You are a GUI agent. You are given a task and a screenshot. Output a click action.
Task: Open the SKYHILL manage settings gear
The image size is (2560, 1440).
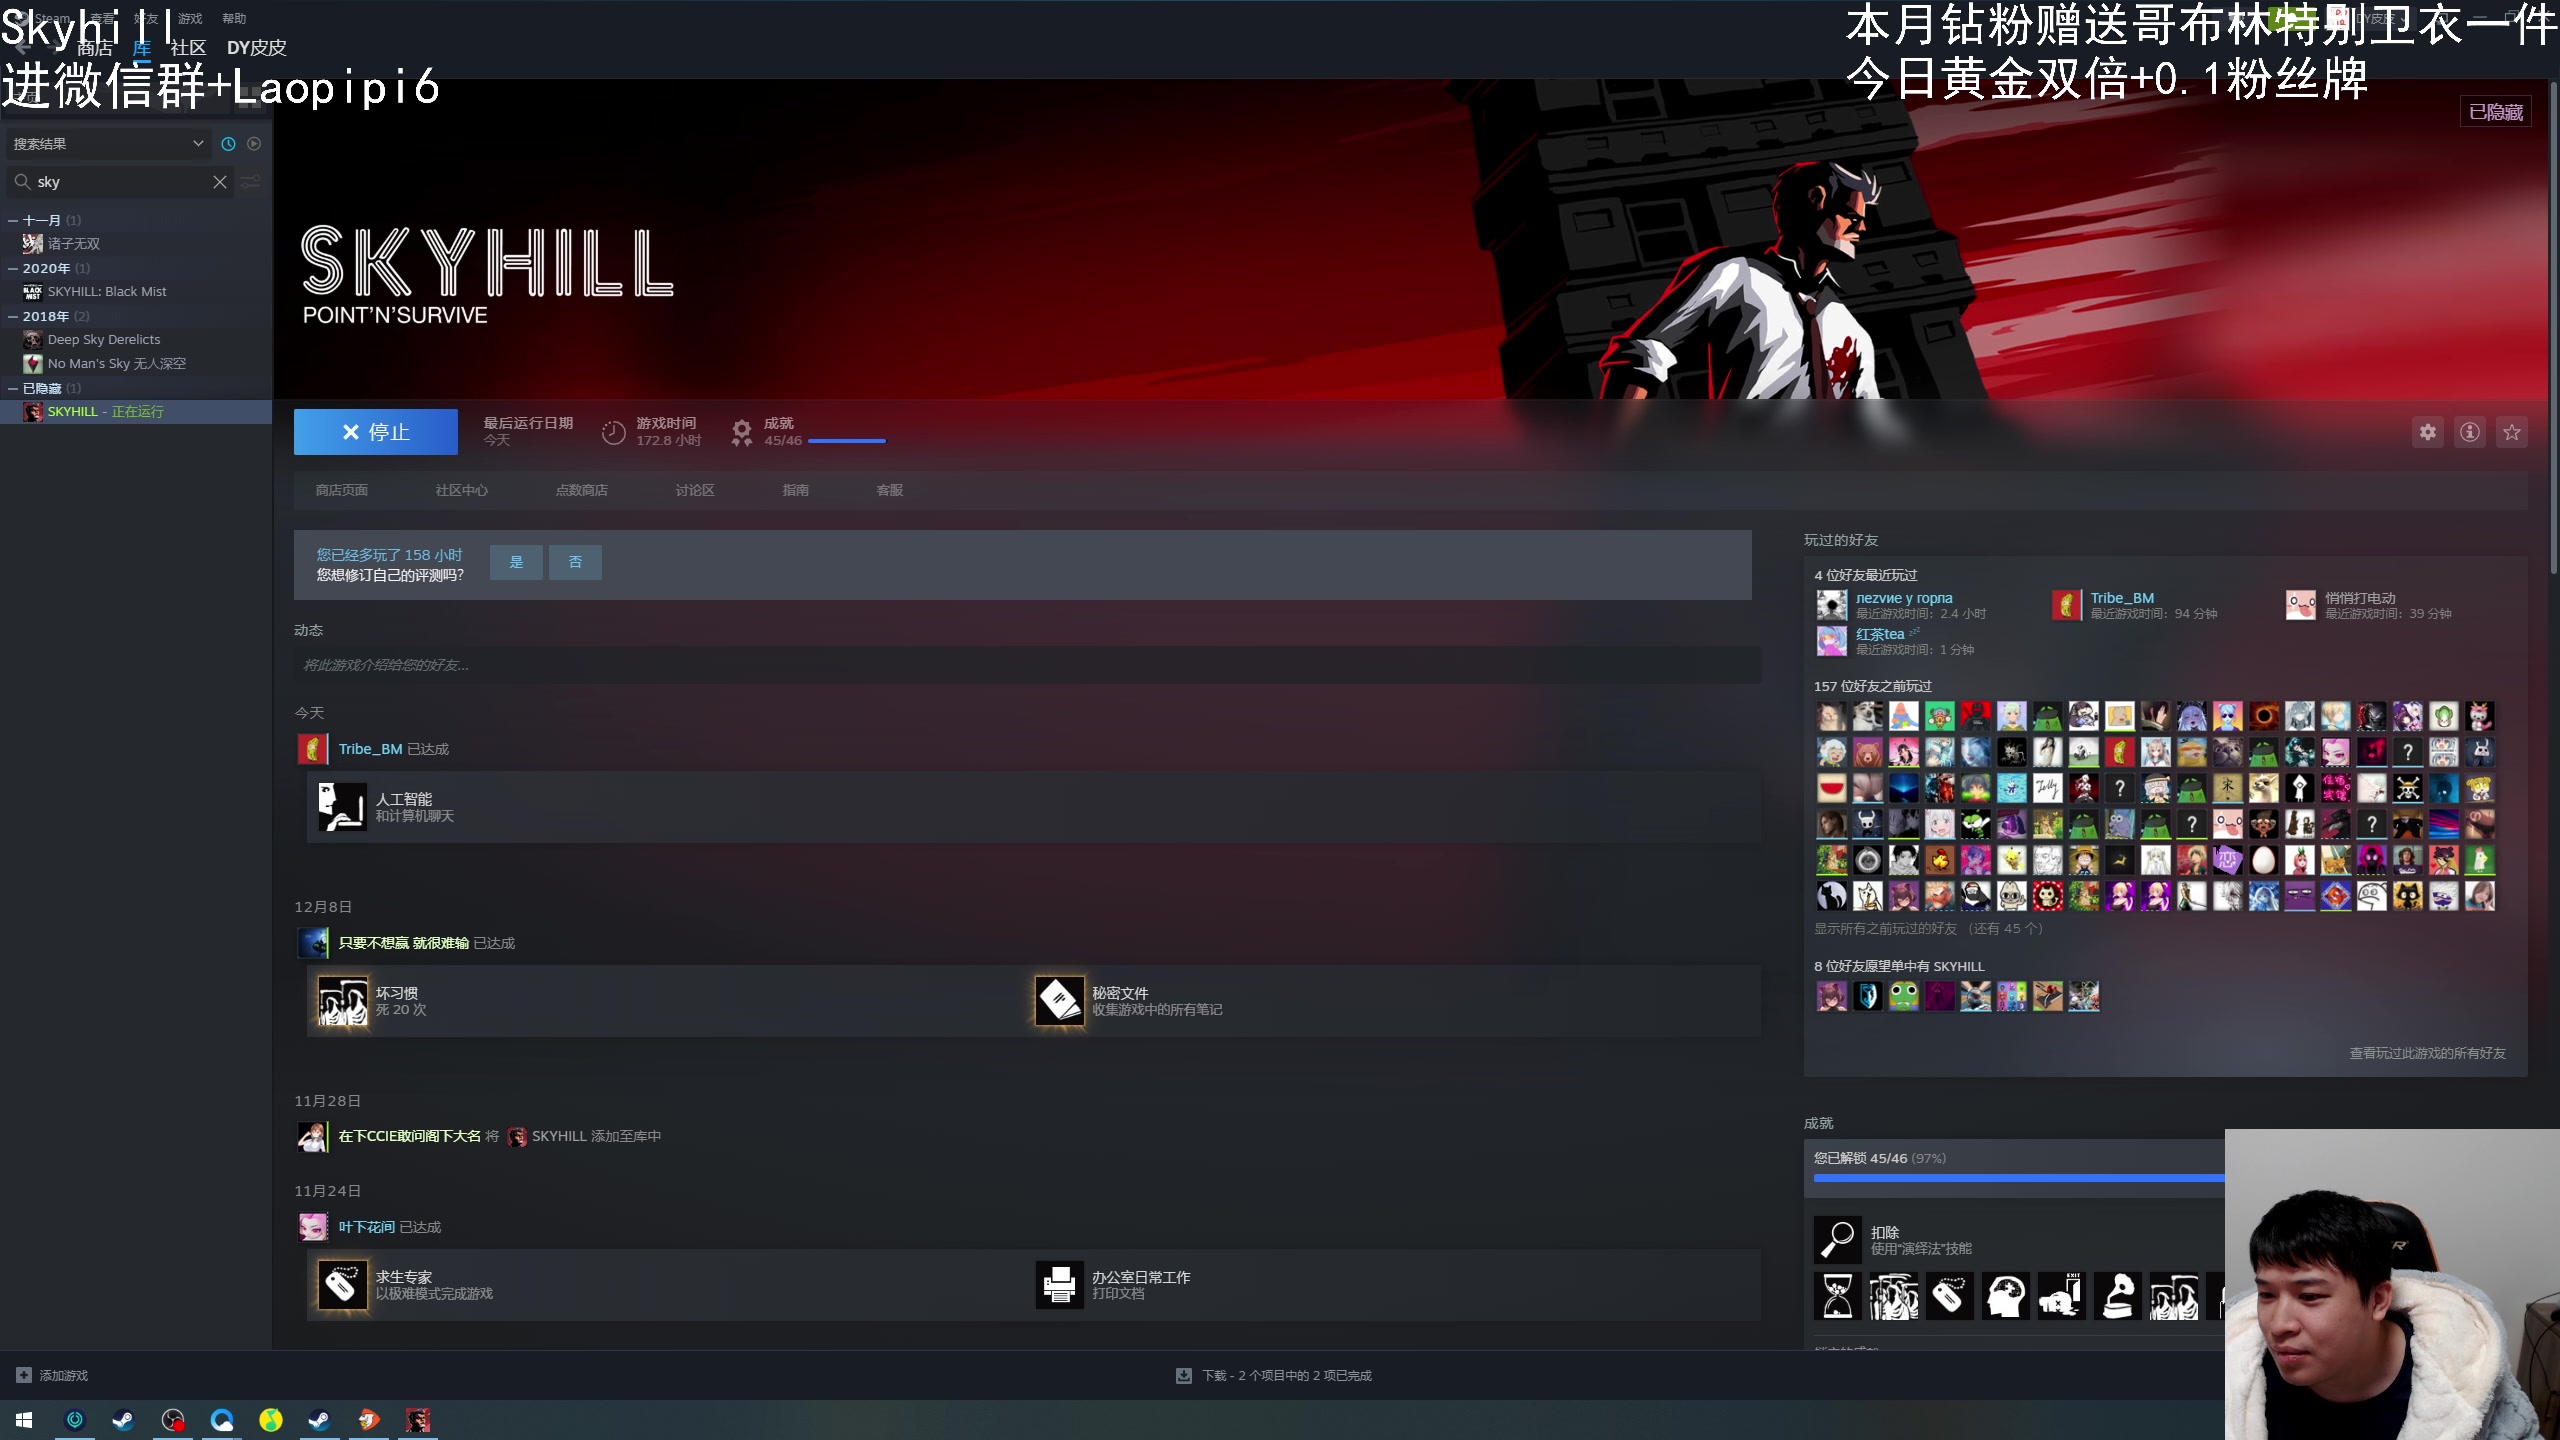click(2427, 432)
